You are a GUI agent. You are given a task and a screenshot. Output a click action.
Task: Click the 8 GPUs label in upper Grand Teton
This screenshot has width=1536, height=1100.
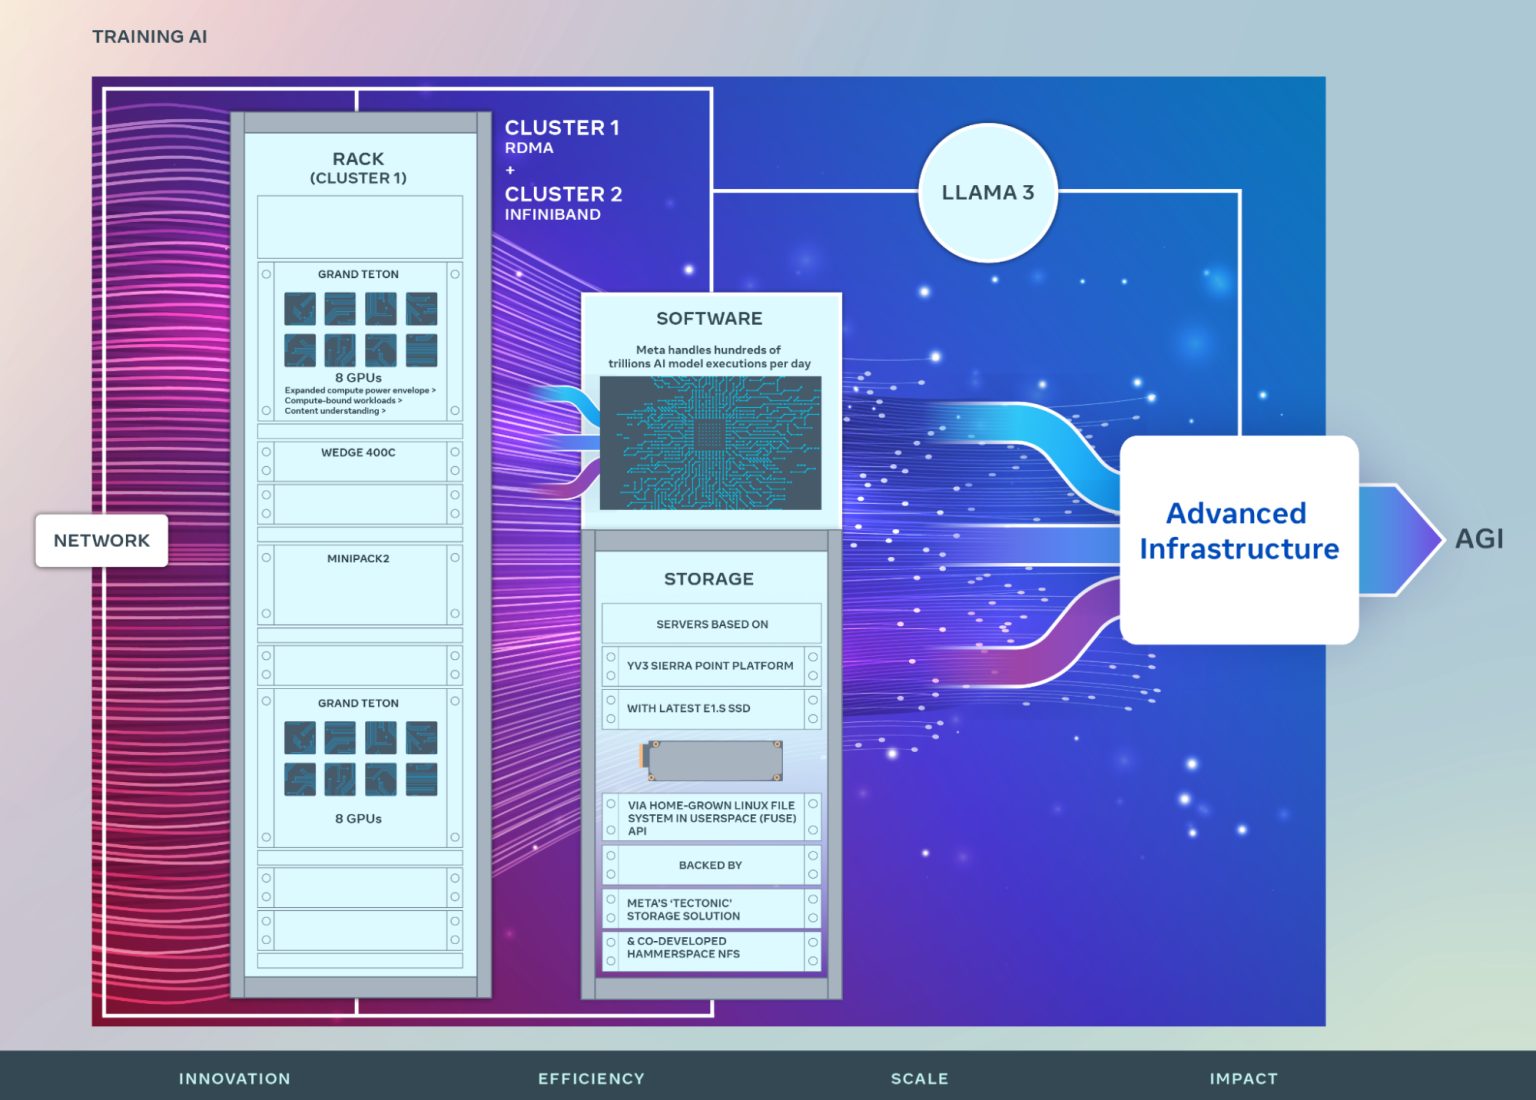pyautogui.click(x=358, y=377)
